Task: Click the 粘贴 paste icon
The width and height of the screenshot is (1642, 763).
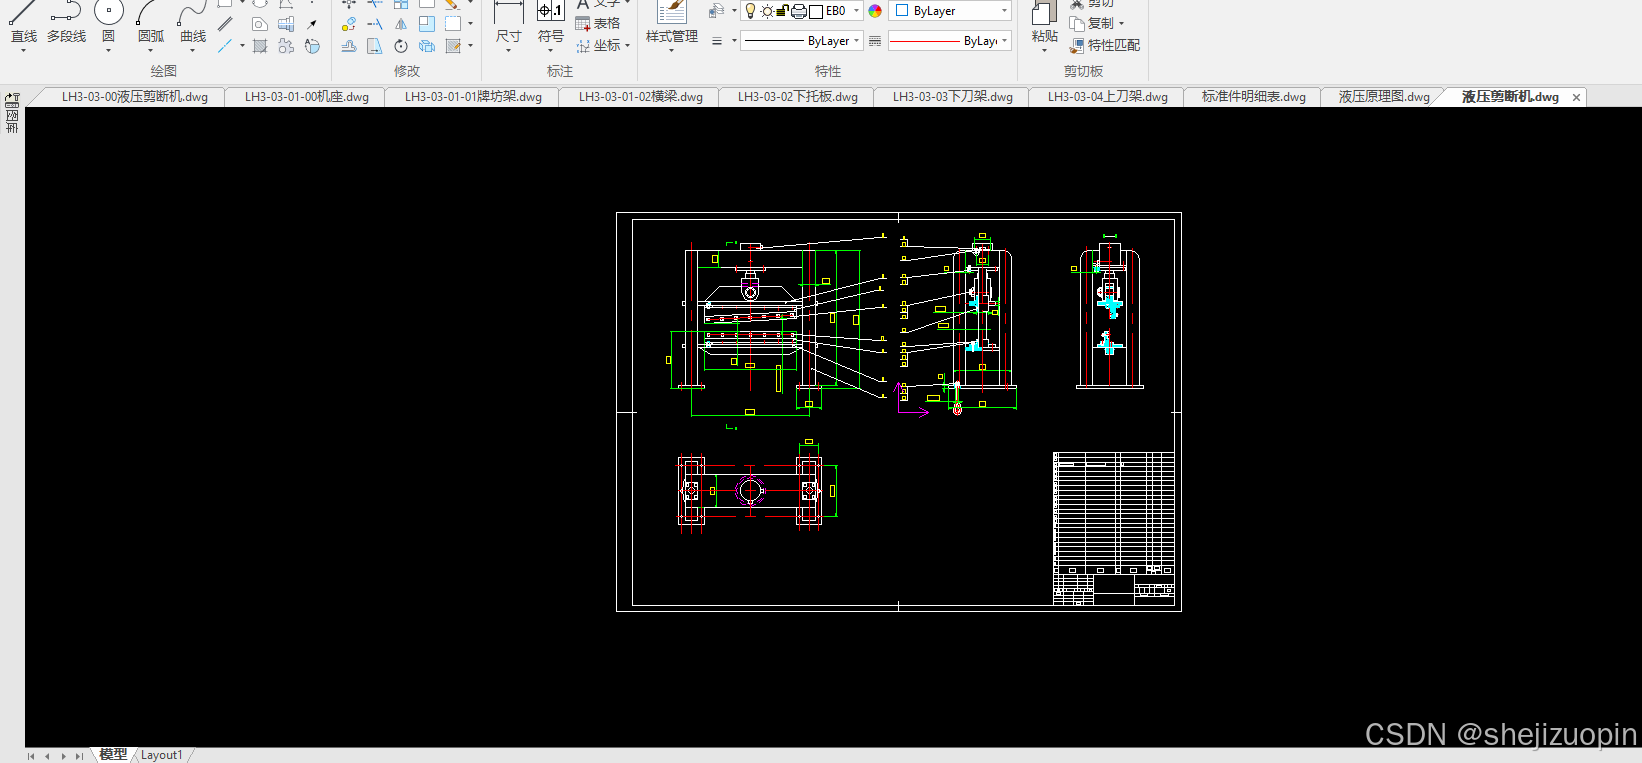Action: (1044, 14)
